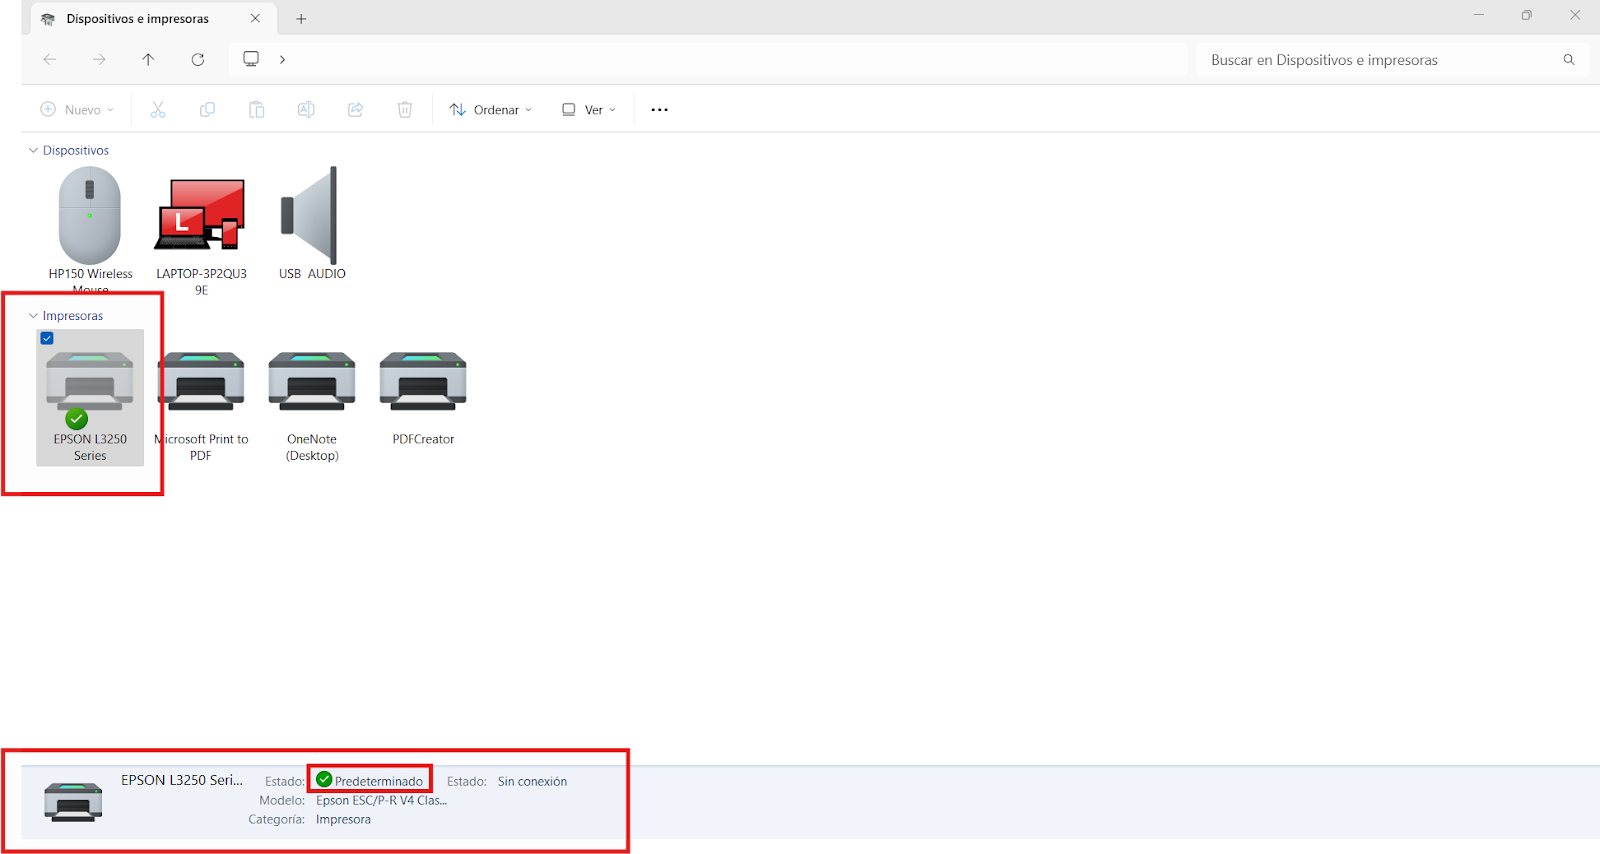1600x854 pixels.
Task: Open the three-dot more options menu
Action: [x=659, y=110]
